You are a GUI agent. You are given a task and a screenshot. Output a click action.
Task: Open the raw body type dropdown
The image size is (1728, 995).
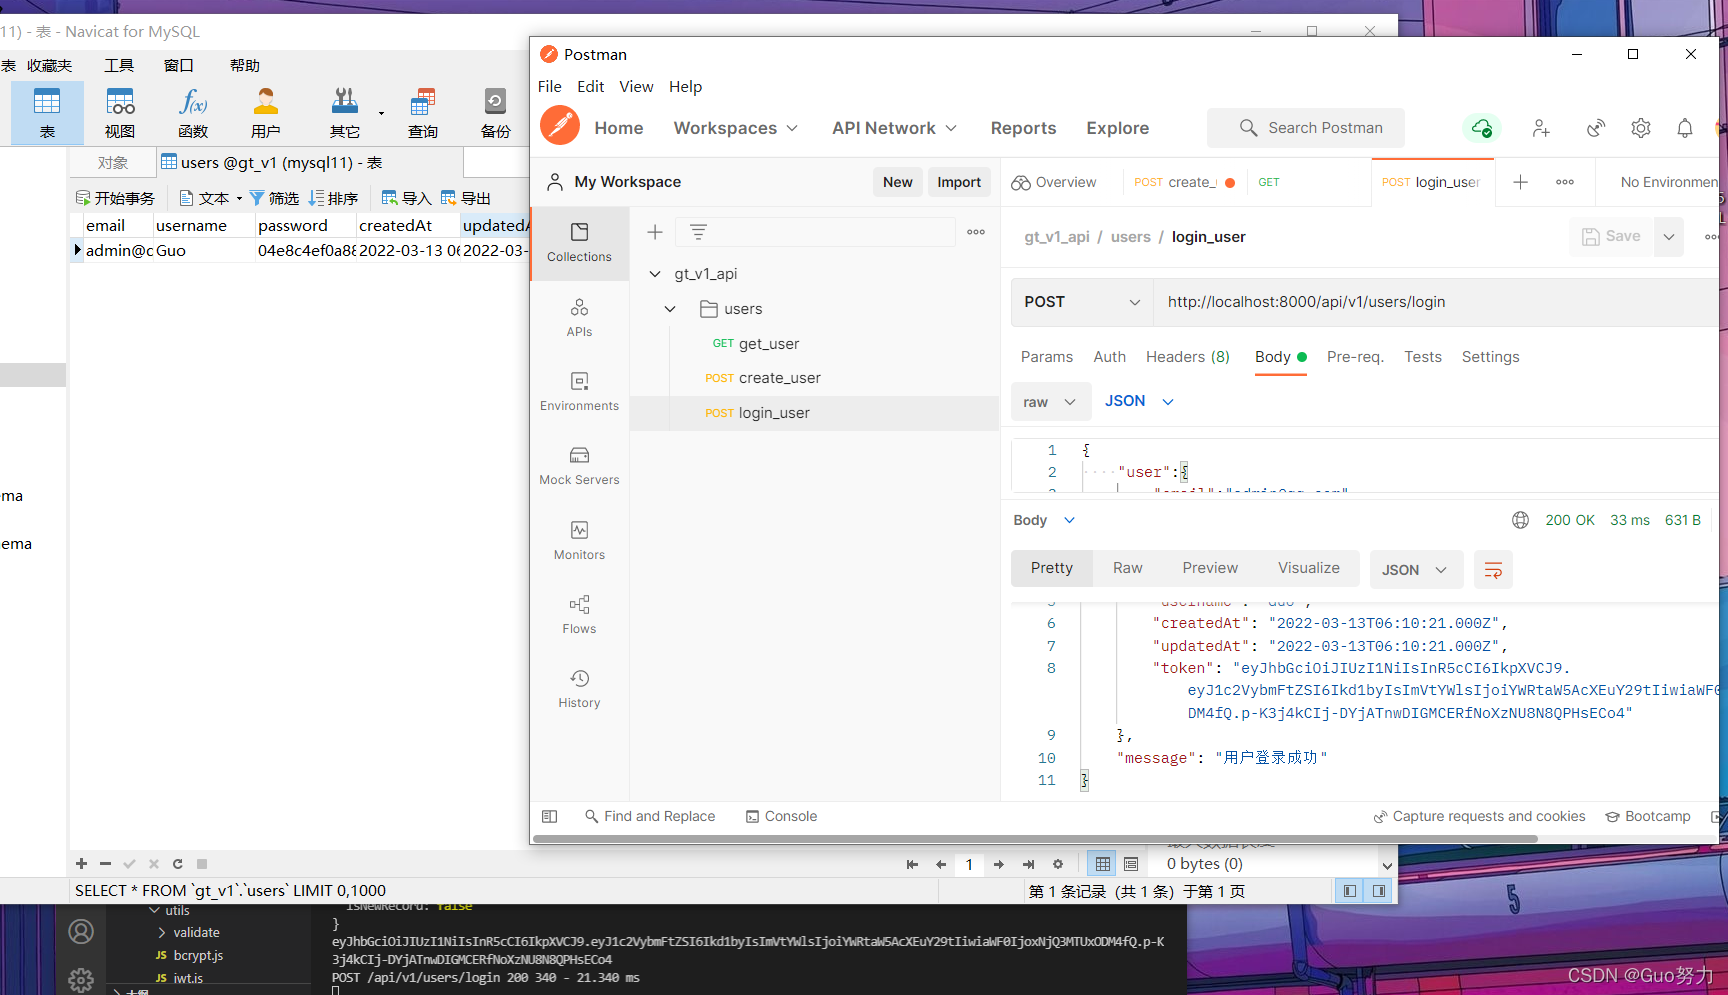[x=1050, y=402]
